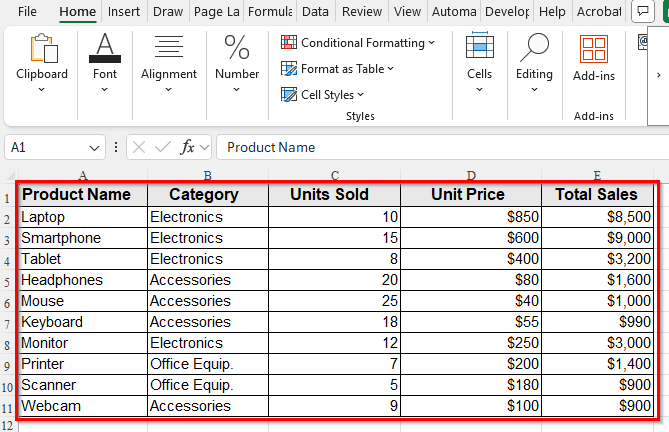Image resolution: width=669 pixels, height=432 pixels.
Task: Open the Editing magnifier icon
Action: (534, 48)
